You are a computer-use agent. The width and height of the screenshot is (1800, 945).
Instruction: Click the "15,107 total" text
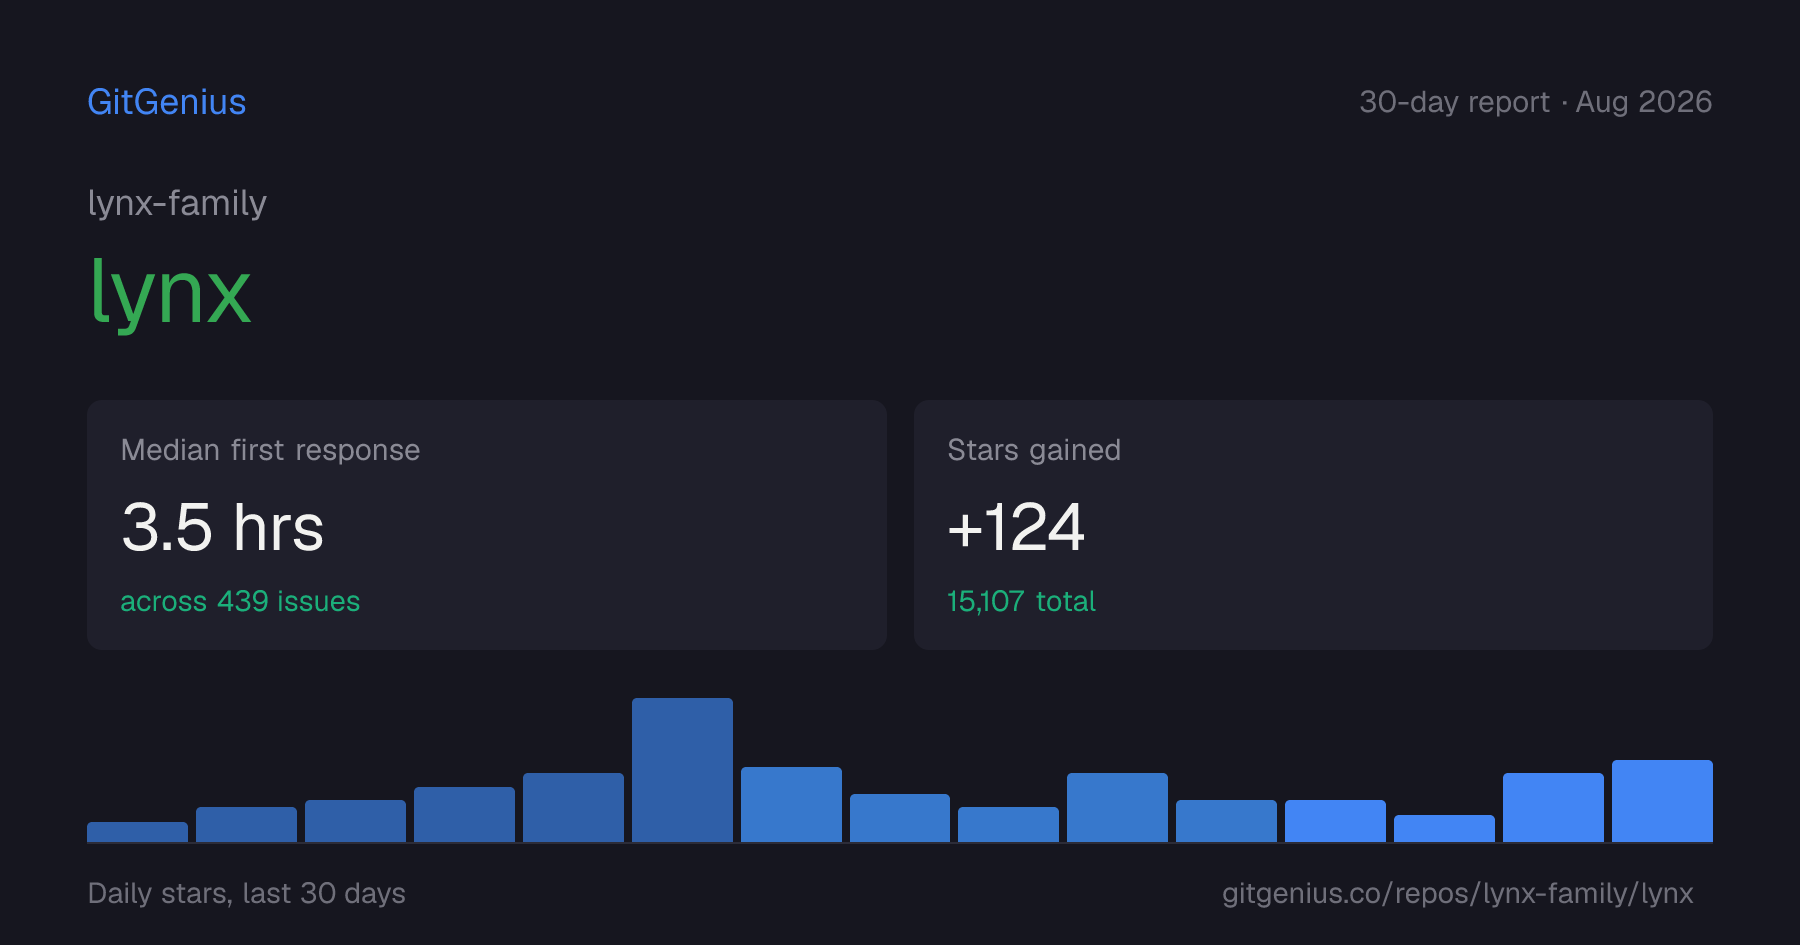(x=1021, y=601)
